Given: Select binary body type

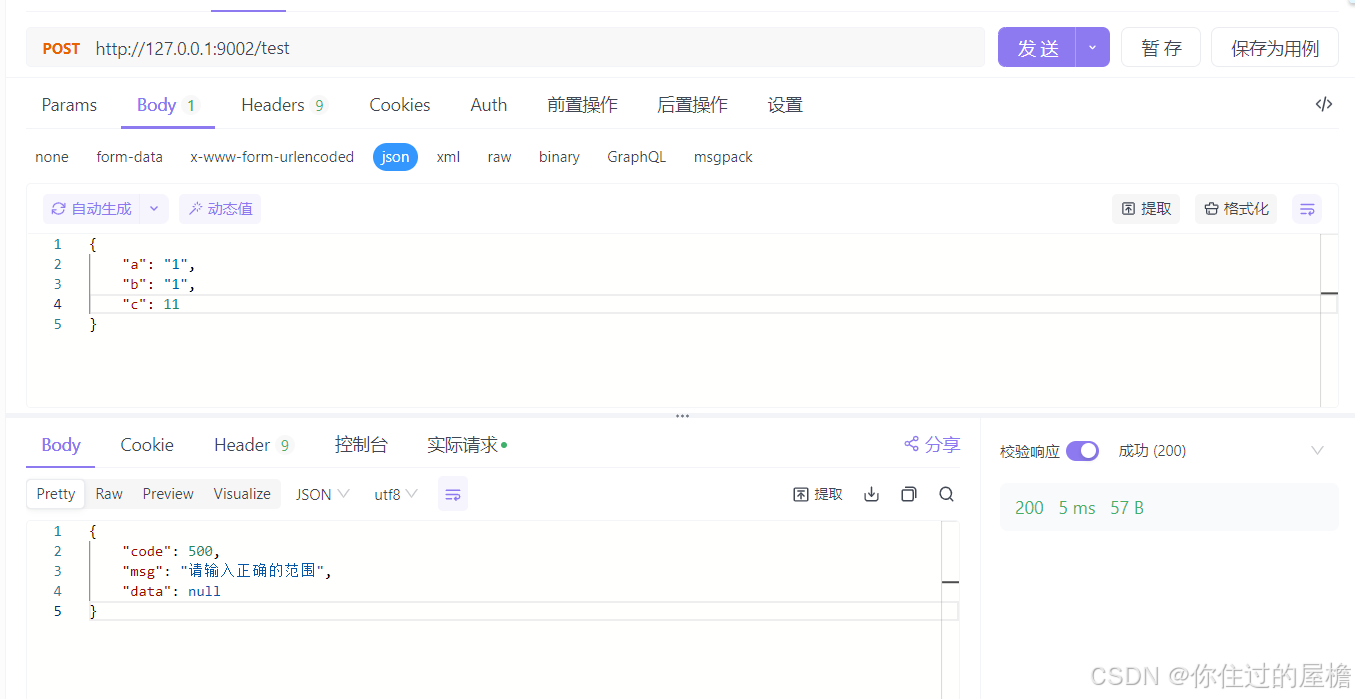Looking at the screenshot, I should 559,157.
